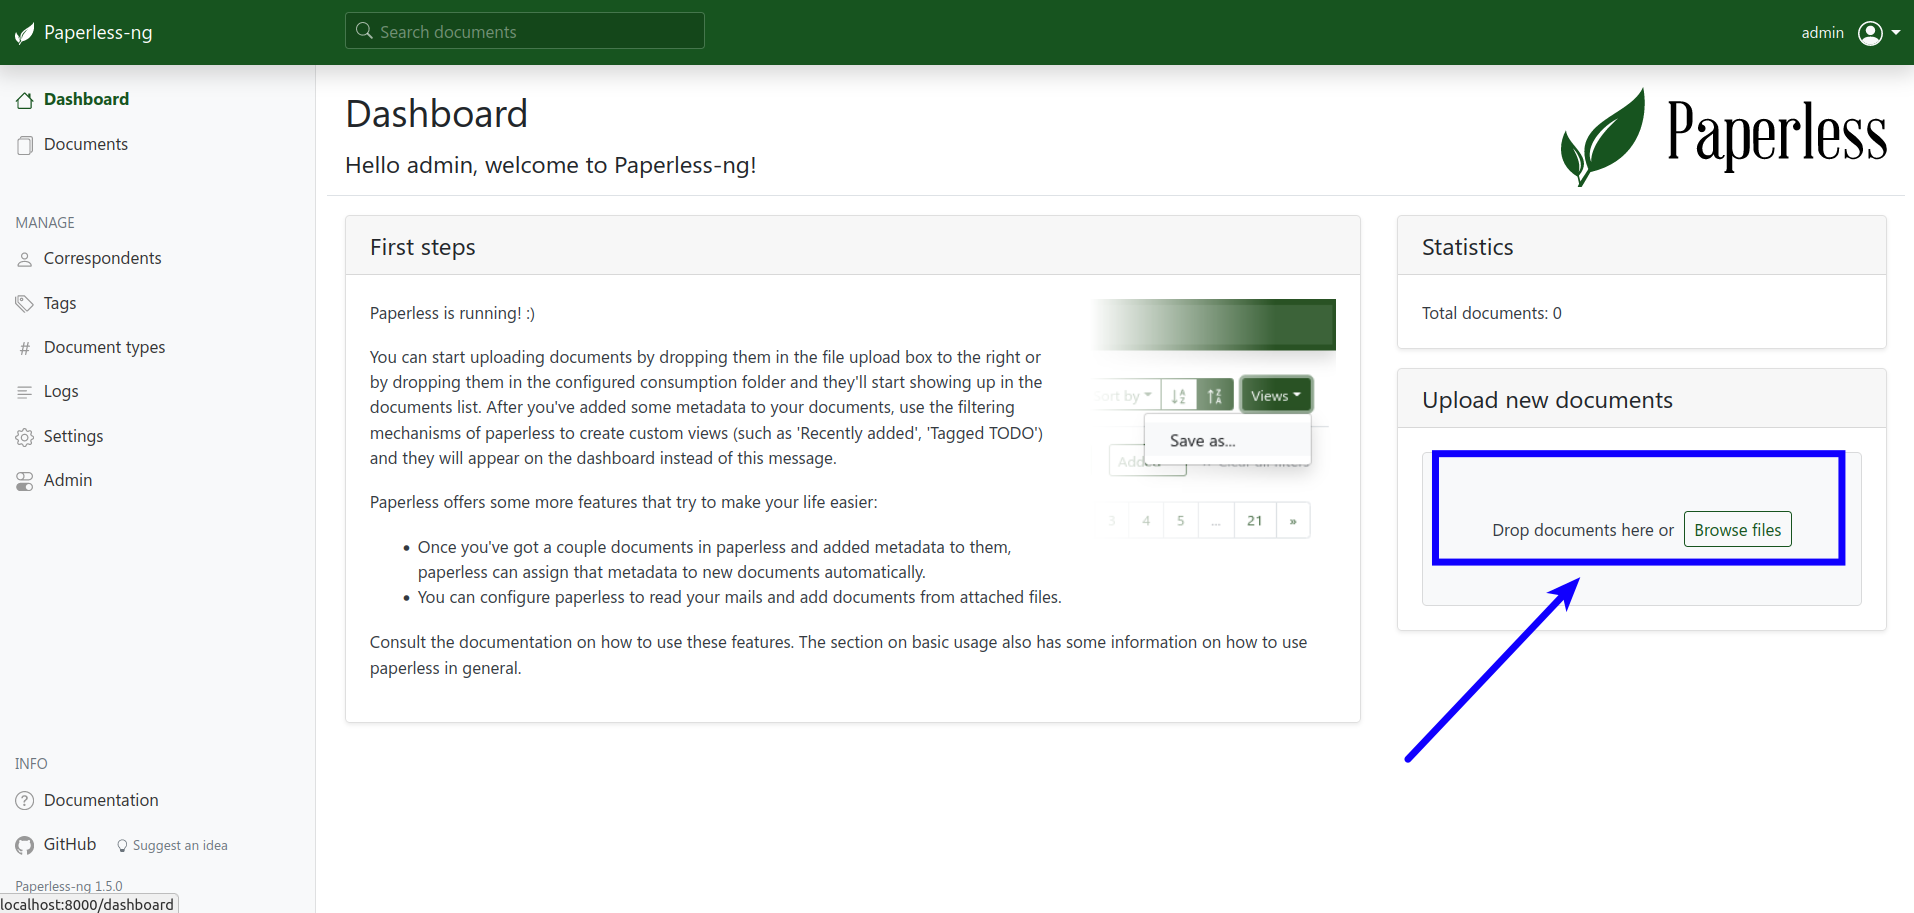This screenshot has height=913, width=1914.
Task: Click the Dashboard house icon
Action: (25, 100)
